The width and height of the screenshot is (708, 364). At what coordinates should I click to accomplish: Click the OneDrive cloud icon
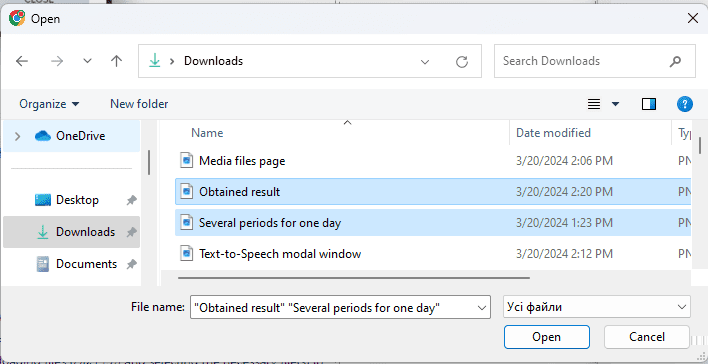tap(42, 136)
